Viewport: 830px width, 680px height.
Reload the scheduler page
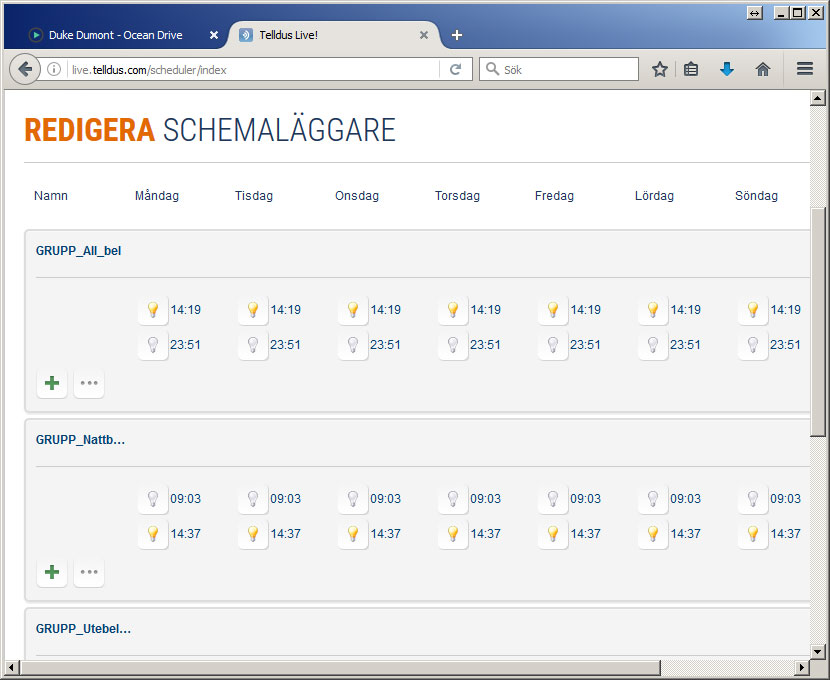[455, 69]
